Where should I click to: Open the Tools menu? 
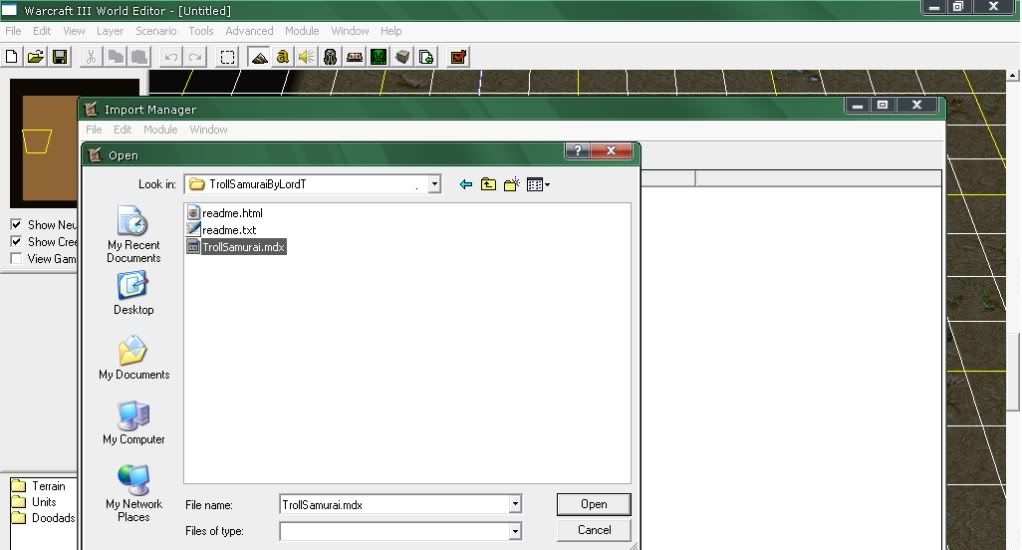(x=201, y=31)
